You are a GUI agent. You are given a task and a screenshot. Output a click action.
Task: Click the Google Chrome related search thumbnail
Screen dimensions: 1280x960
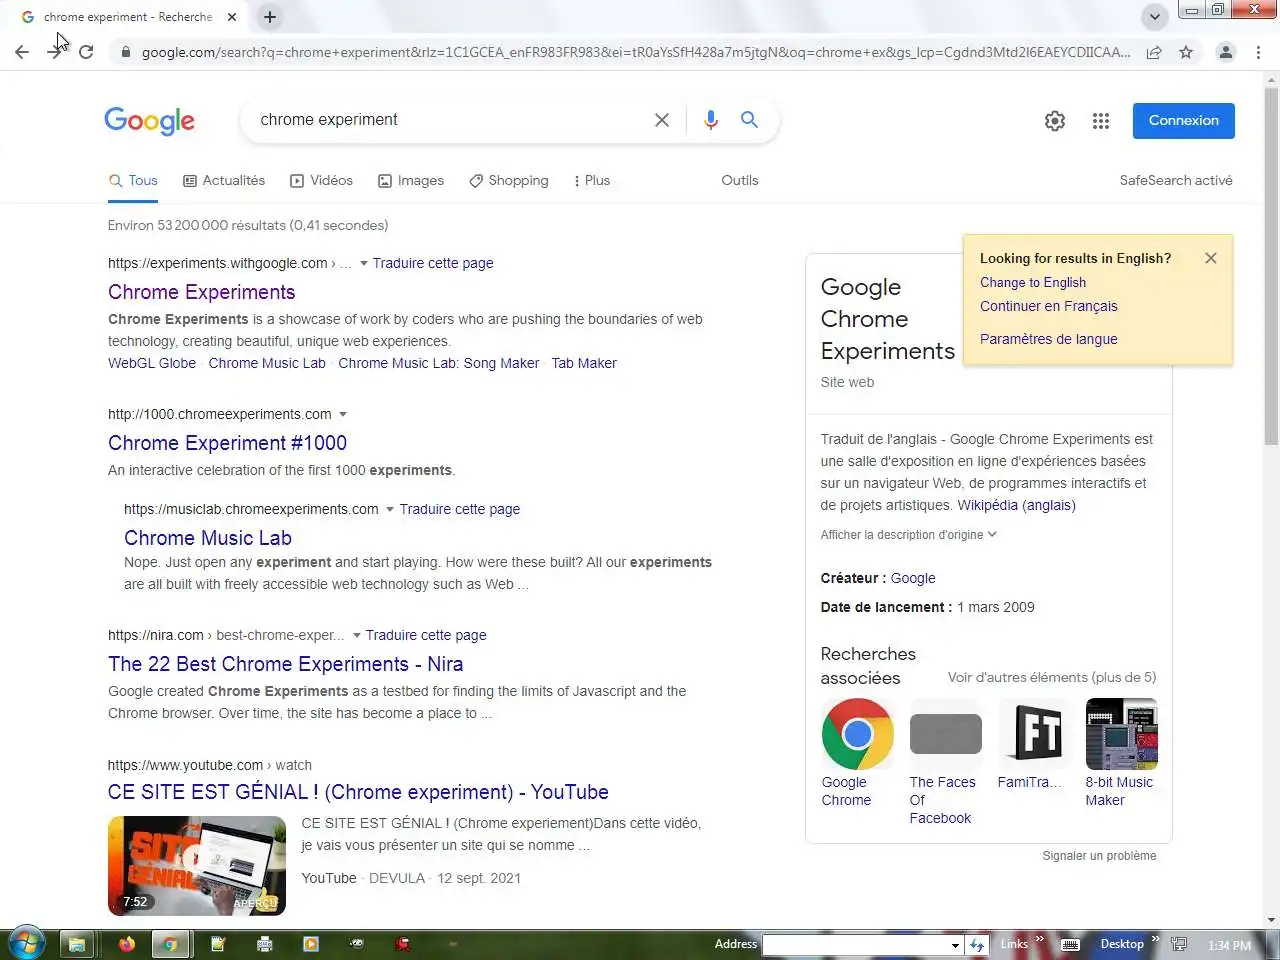point(858,734)
